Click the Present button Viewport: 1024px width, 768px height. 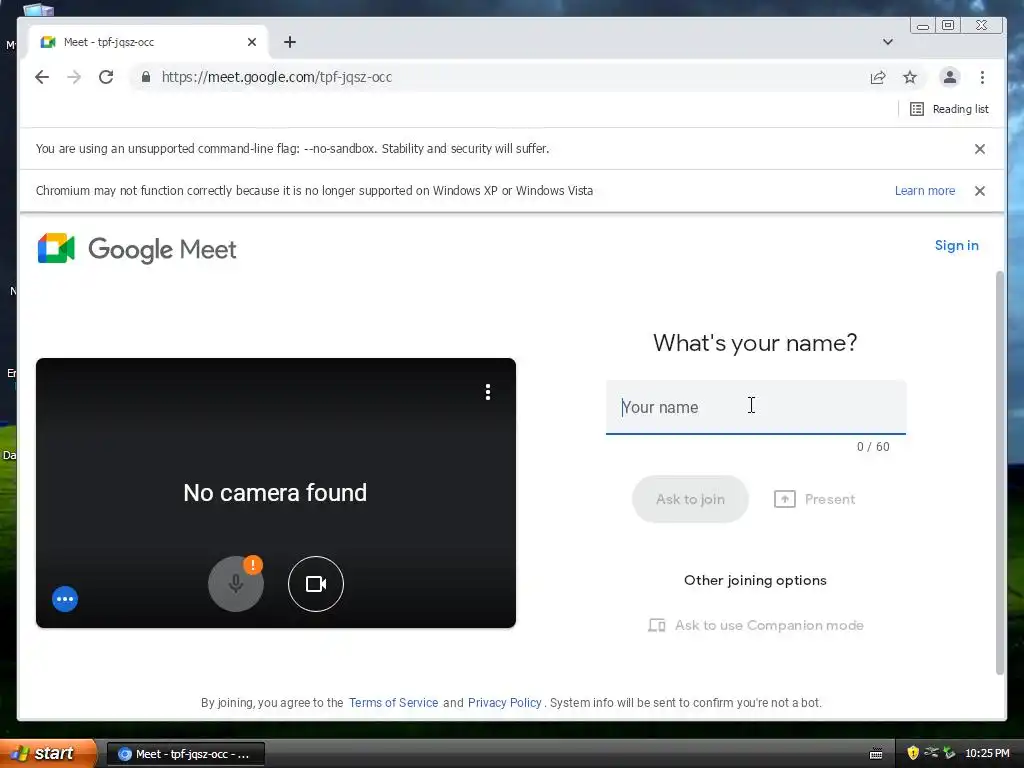coord(814,499)
